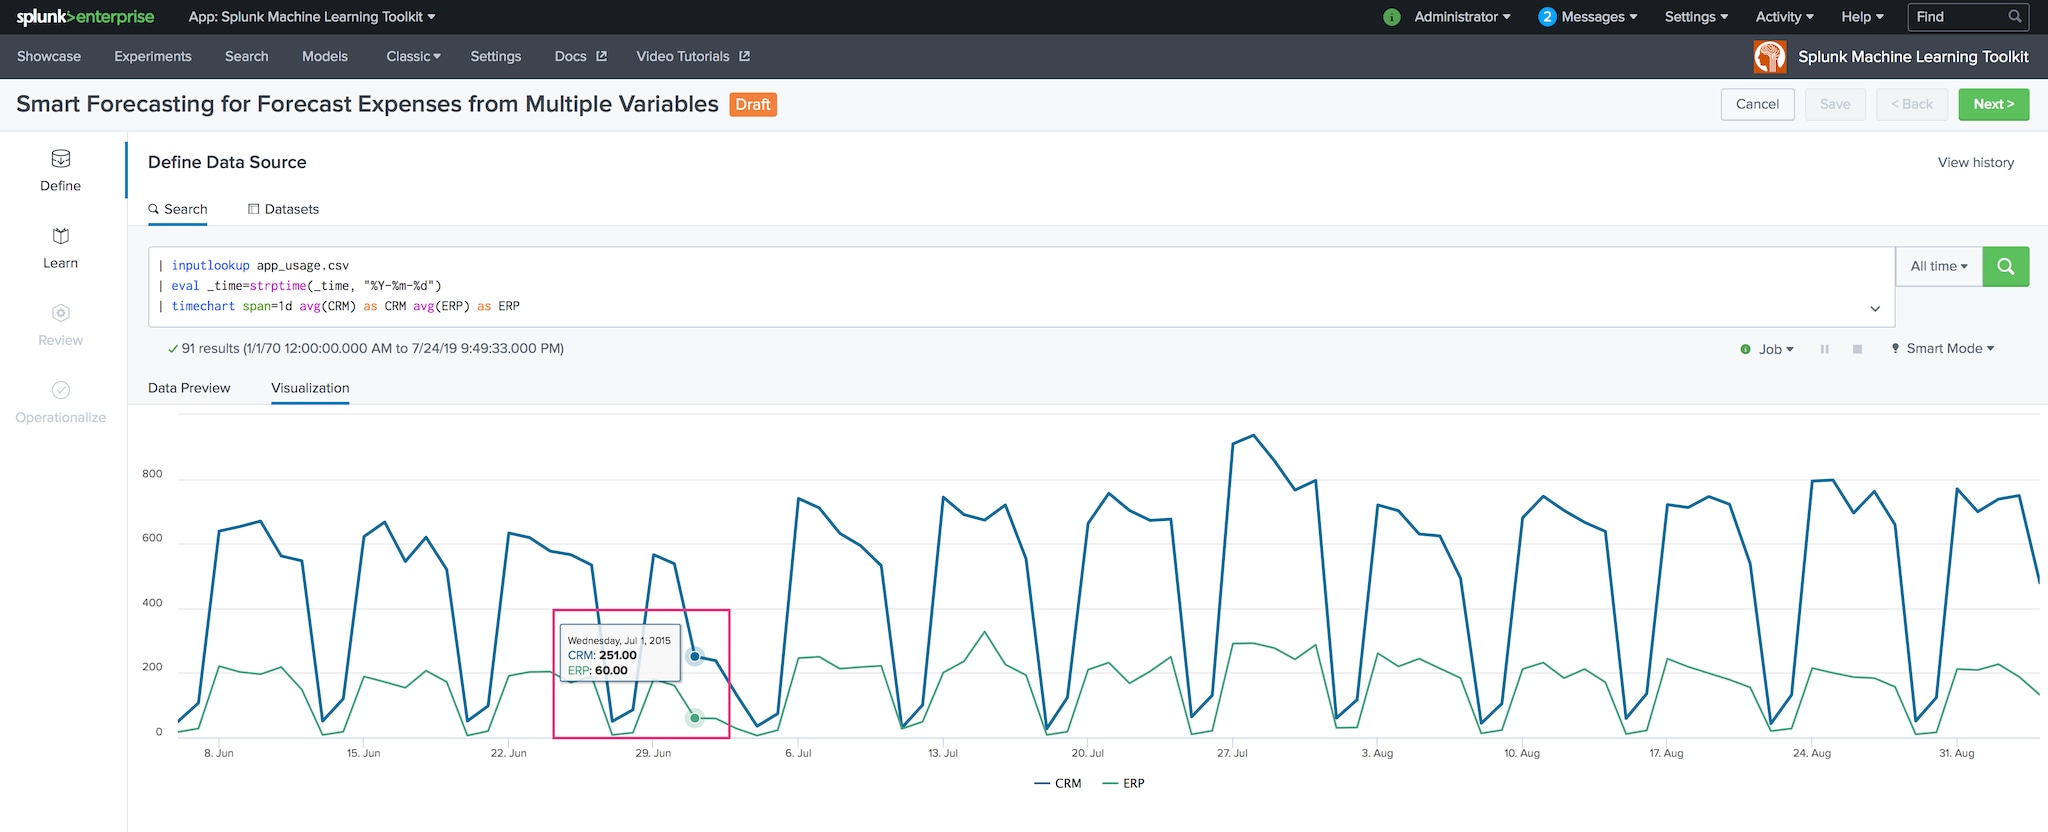Click the Machine Learning Toolkit app logo
Image resolution: width=2048 pixels, height=832 pixels.
coord(1770,57)
